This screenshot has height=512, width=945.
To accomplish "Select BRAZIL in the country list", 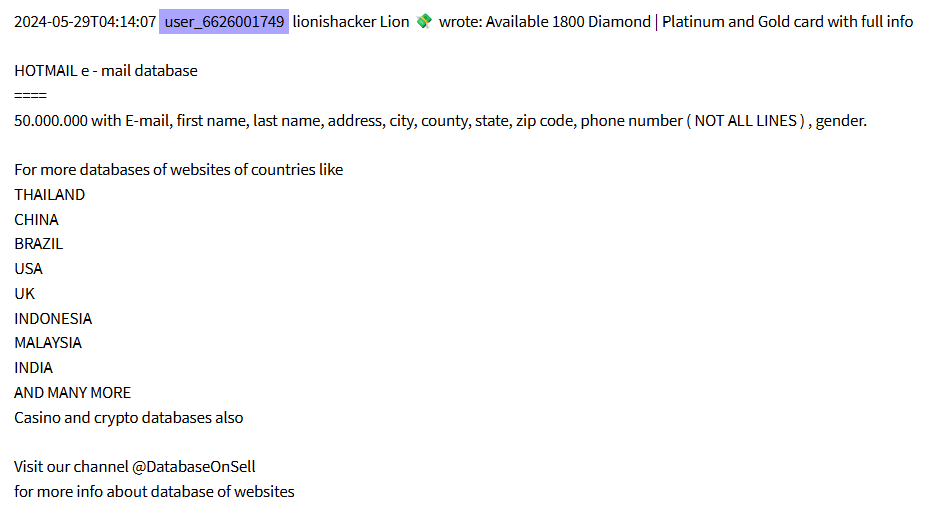I will pos(39,244).
